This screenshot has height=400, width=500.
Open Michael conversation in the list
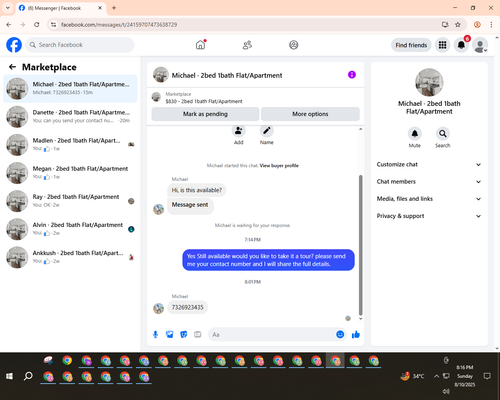pos(70,89)
